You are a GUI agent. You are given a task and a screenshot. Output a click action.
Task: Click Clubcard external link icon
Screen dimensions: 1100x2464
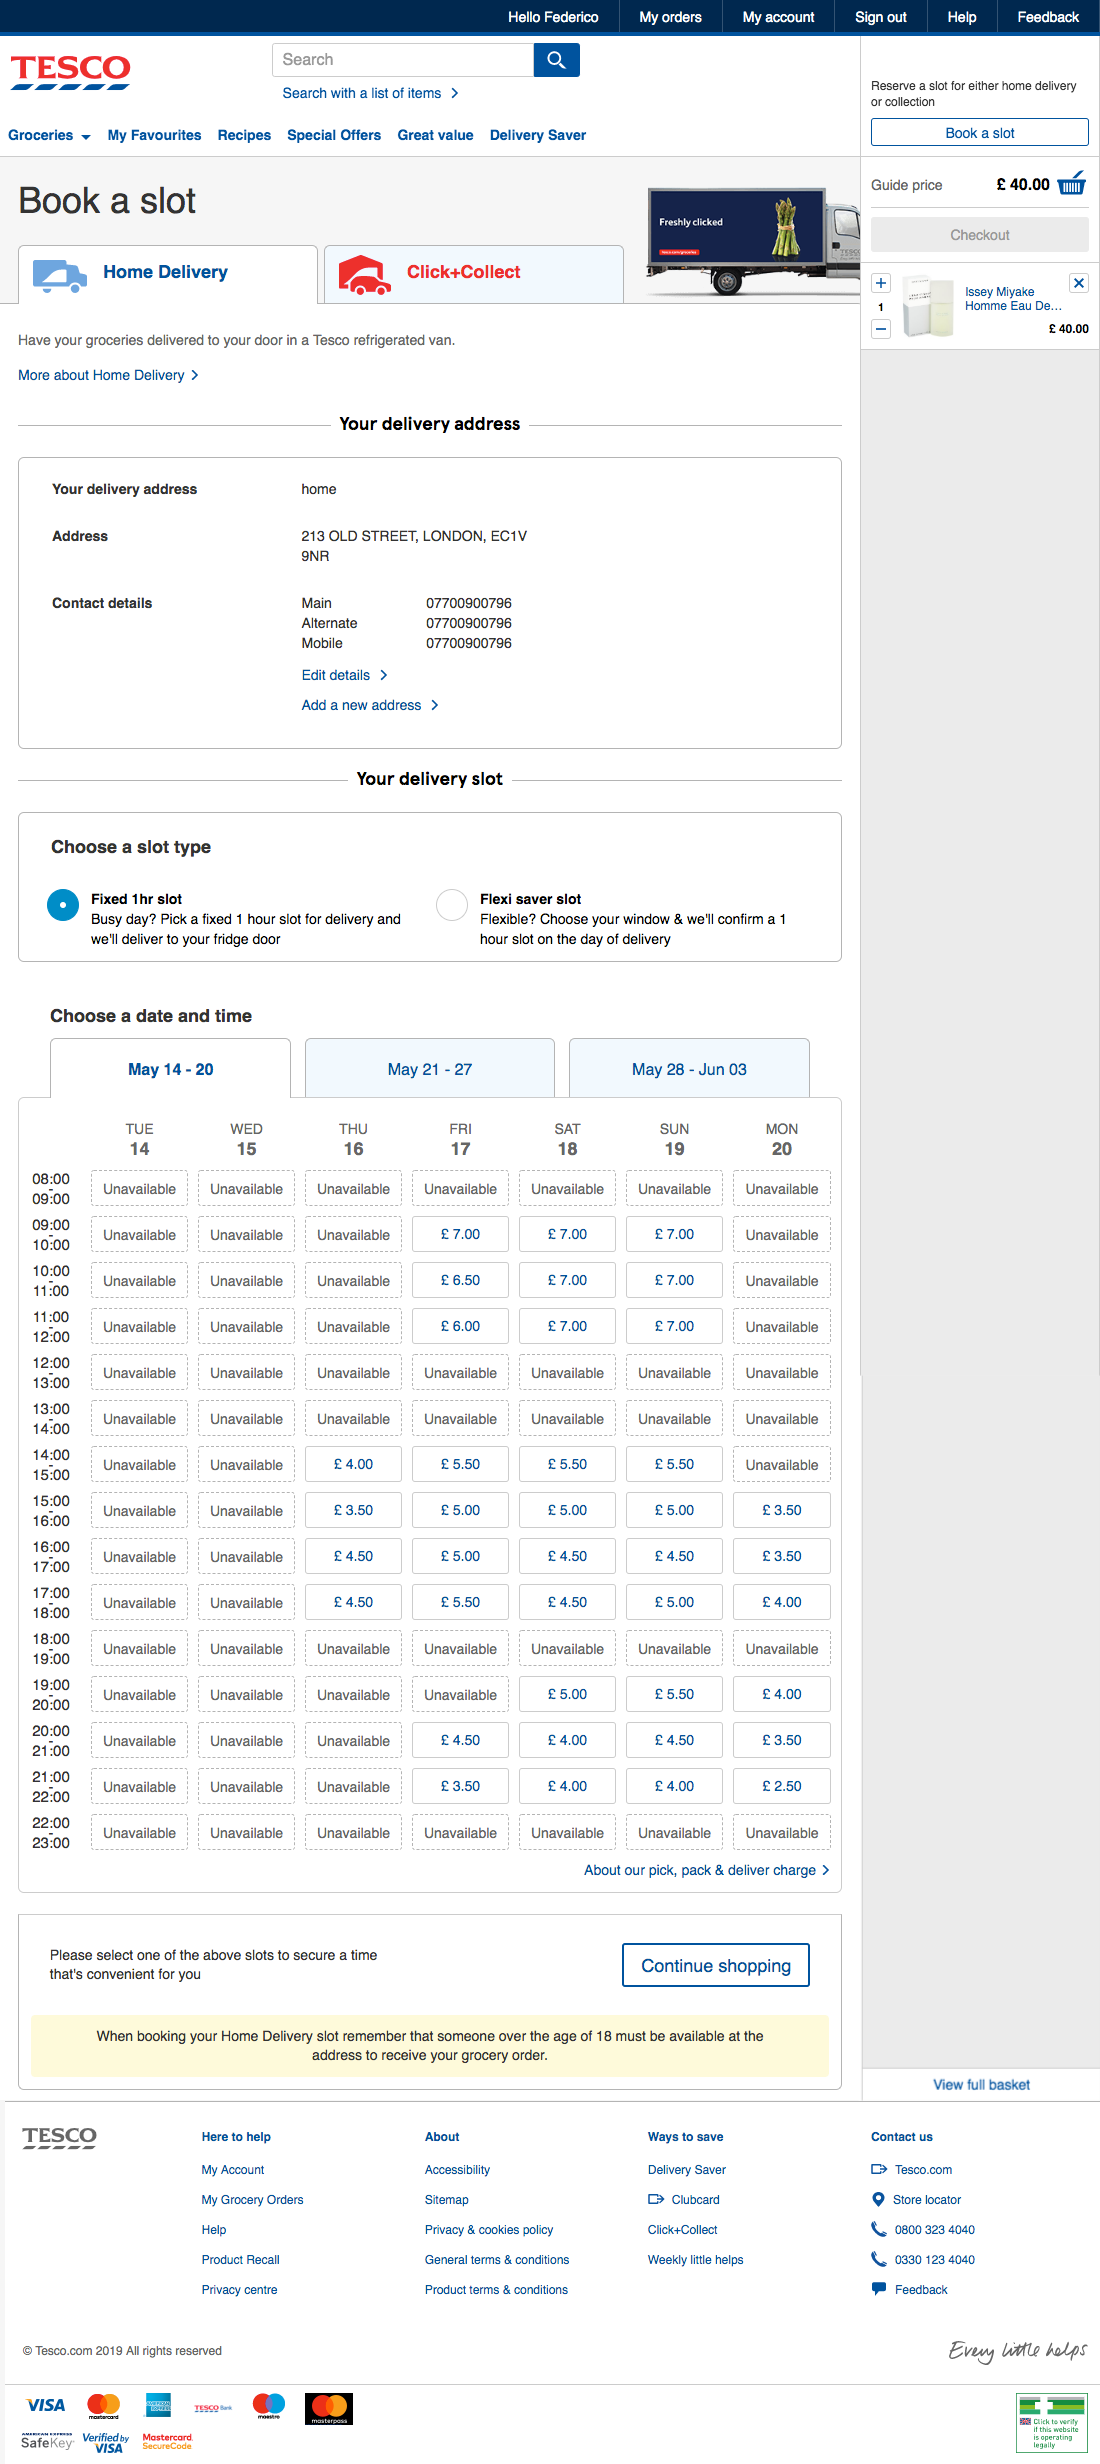coord(656,2199)
